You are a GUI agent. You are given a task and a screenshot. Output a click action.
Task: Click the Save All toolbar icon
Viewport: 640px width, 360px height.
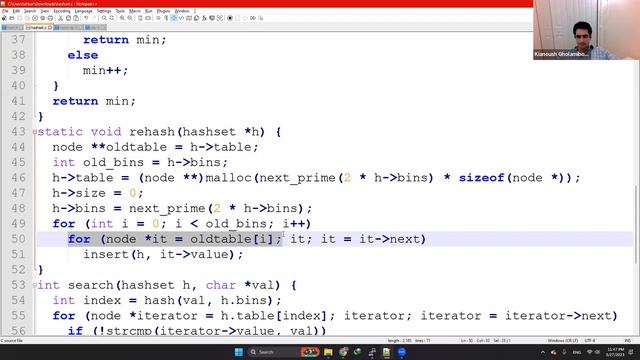point(27,18)
